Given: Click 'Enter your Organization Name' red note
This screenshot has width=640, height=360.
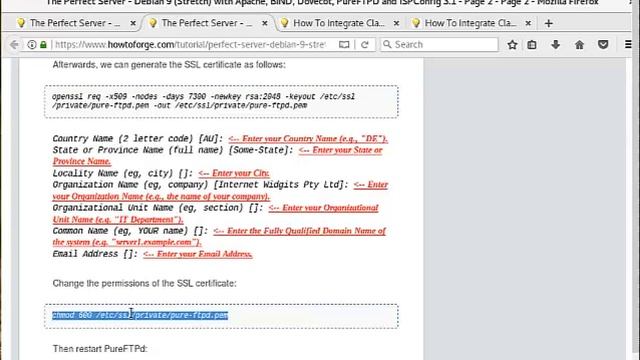Looking at the screenshot, I should [x=220, y=191].
